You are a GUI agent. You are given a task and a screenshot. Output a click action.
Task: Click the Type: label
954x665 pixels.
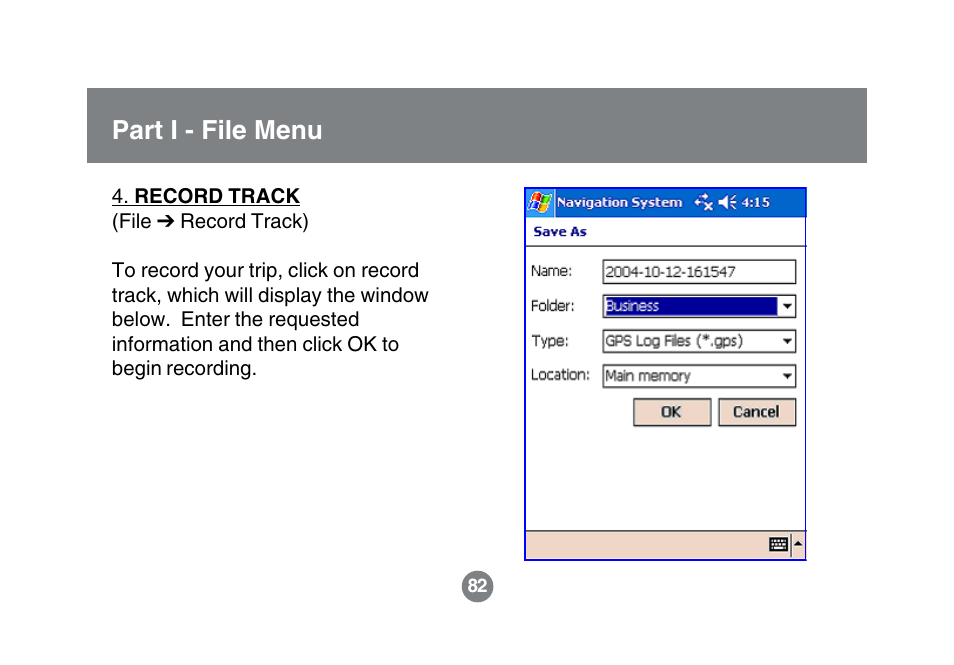click(549, 341)
